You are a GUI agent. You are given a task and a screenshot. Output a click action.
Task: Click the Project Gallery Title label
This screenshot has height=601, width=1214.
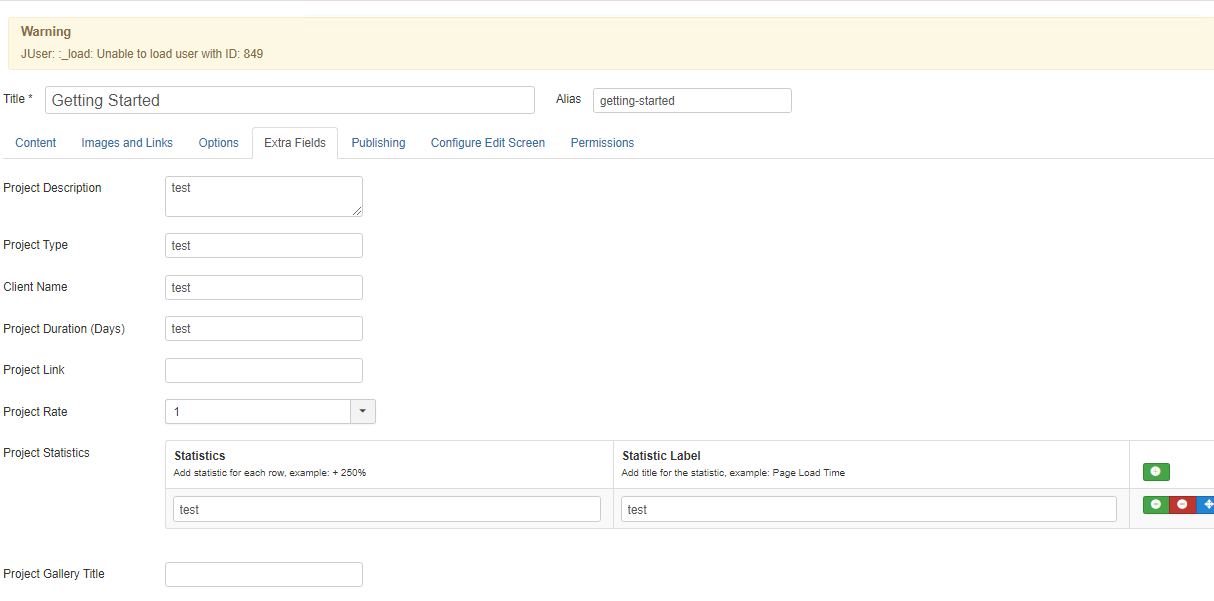(54, 574)
